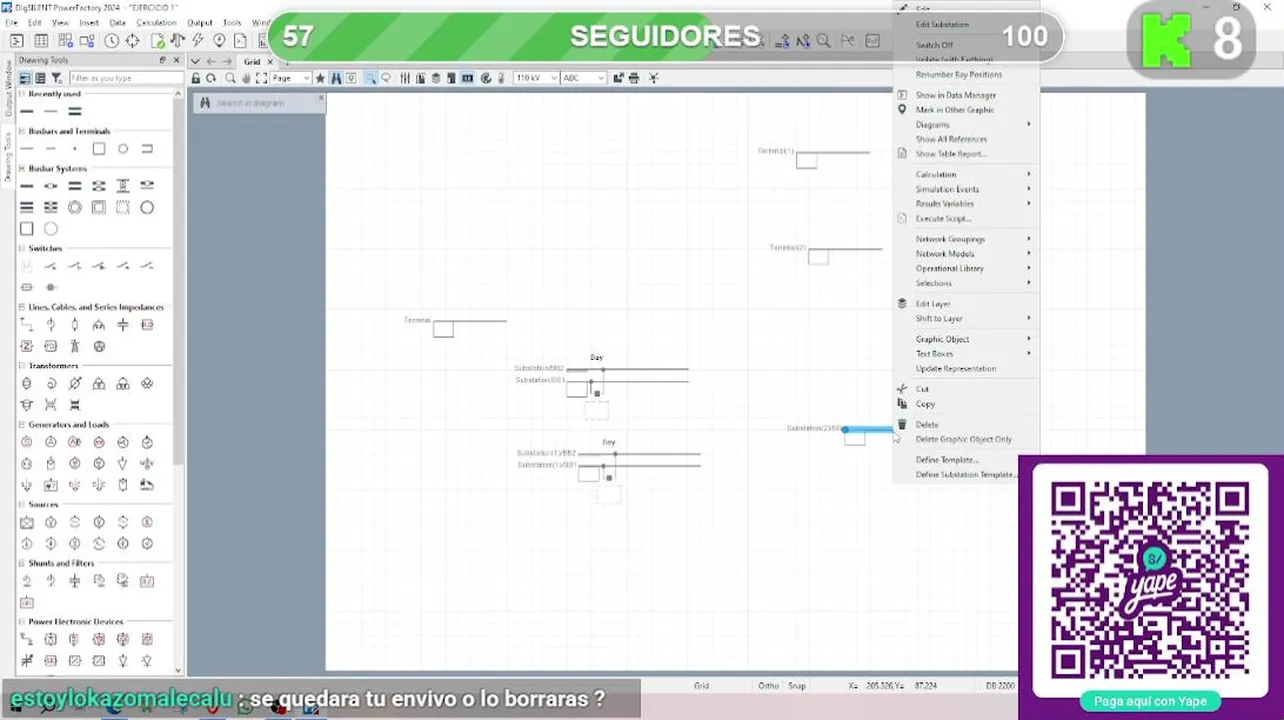The height and width of the screenshot is (720, 1284).
Task: Pick the first Power Electronic Devices symbol
Action: pos(27,639)
